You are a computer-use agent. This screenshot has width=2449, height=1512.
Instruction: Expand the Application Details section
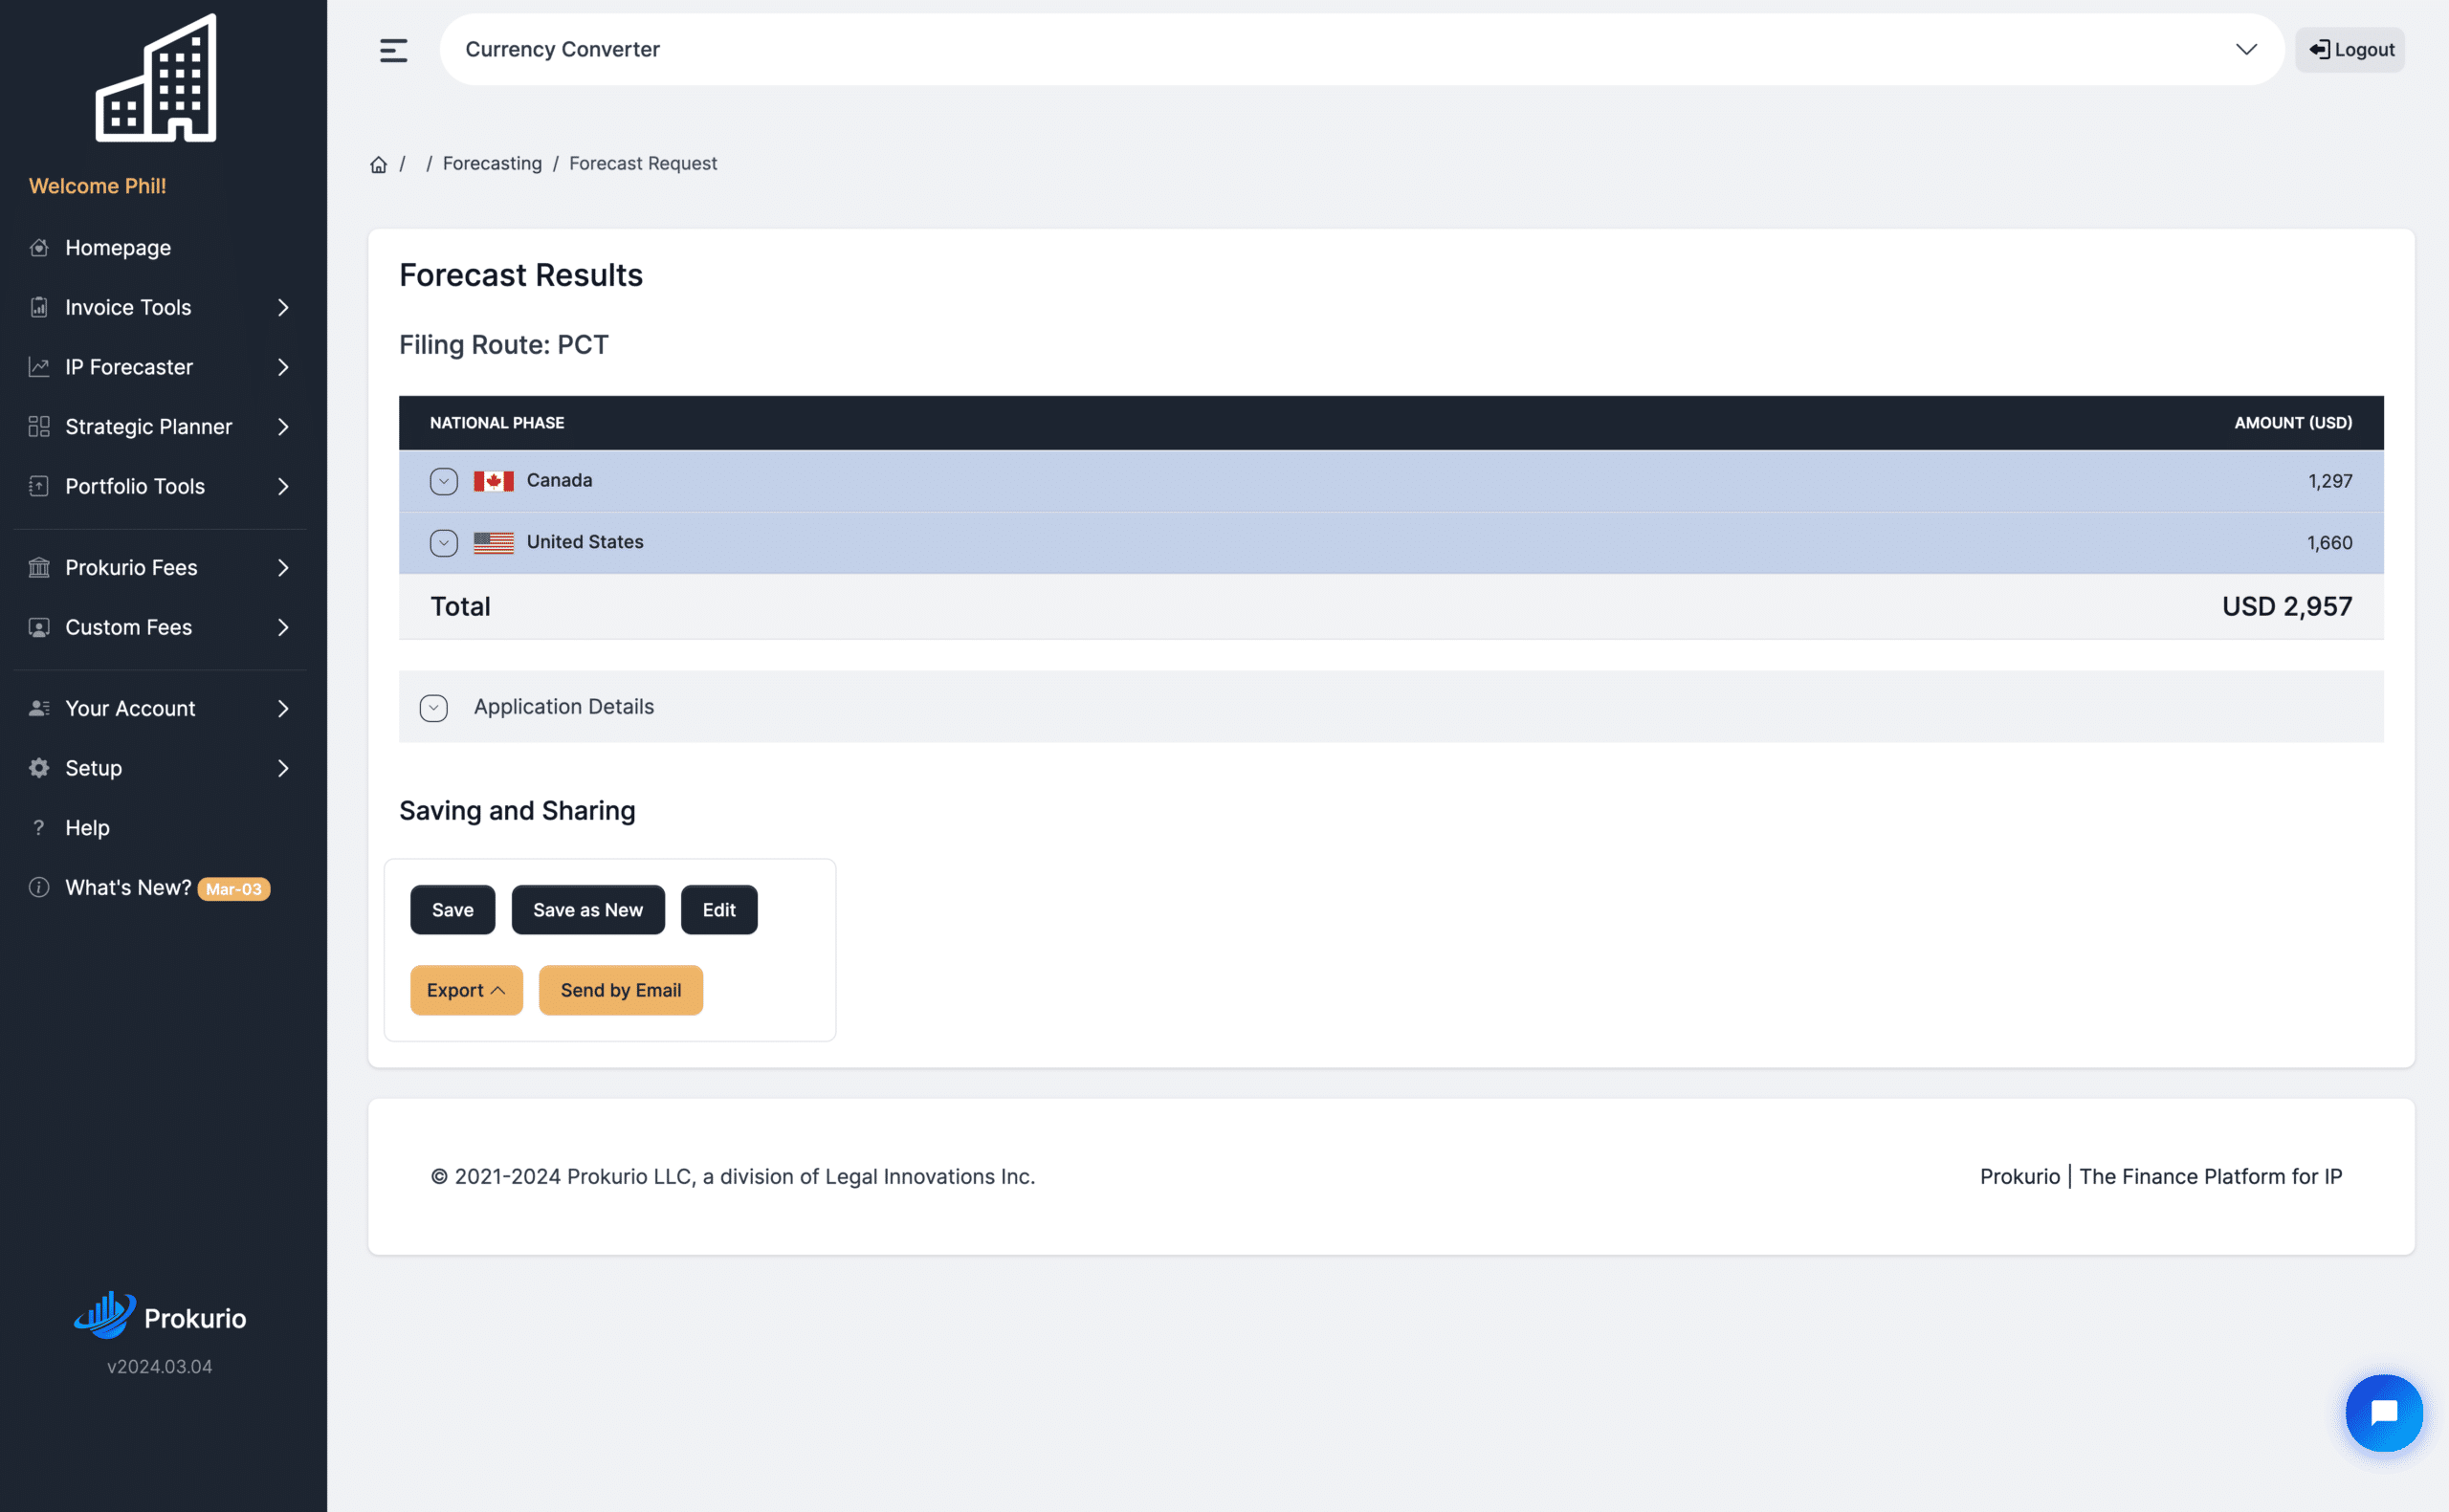[433, 707]
